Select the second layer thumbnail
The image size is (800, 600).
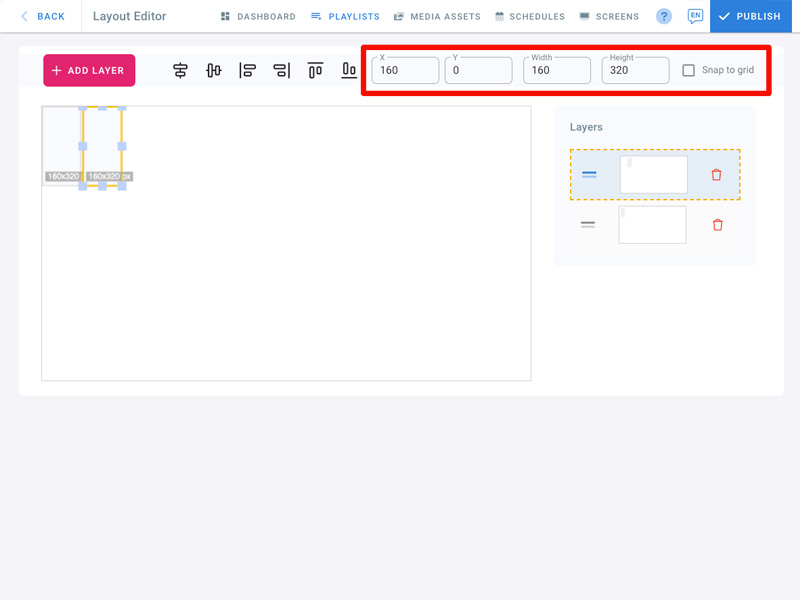(x=652, y=225)
